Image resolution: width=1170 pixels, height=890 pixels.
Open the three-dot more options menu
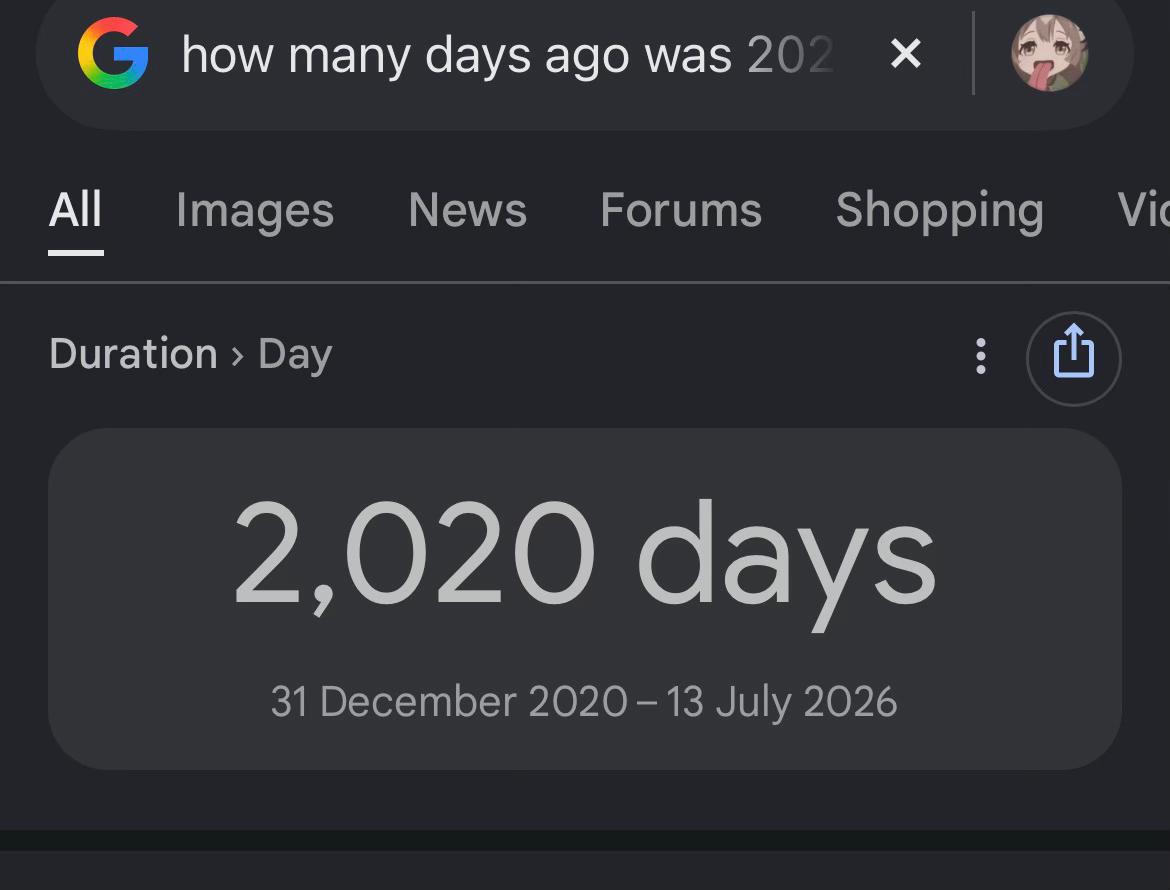(980, 357)
